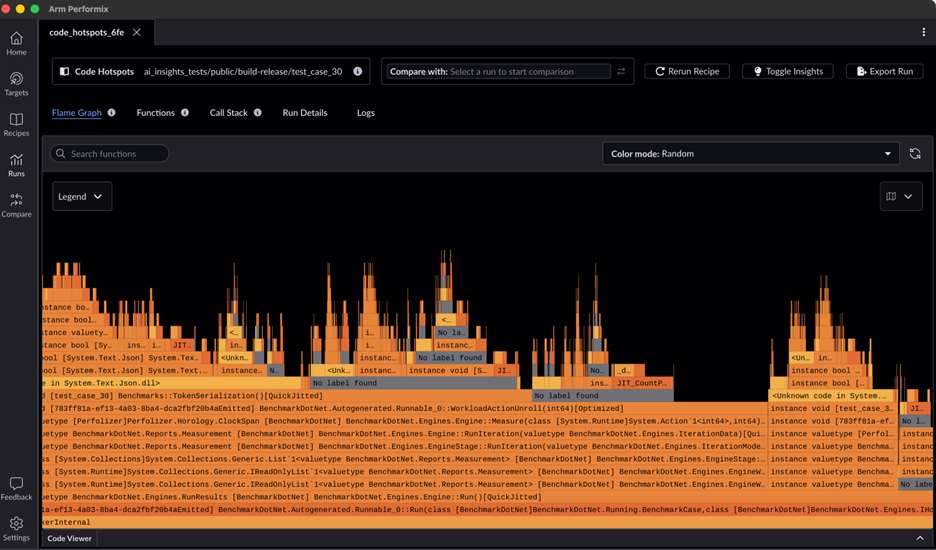Open the Compare with run selector
This screenshot has height=550, width=936.
click(498, 71)
